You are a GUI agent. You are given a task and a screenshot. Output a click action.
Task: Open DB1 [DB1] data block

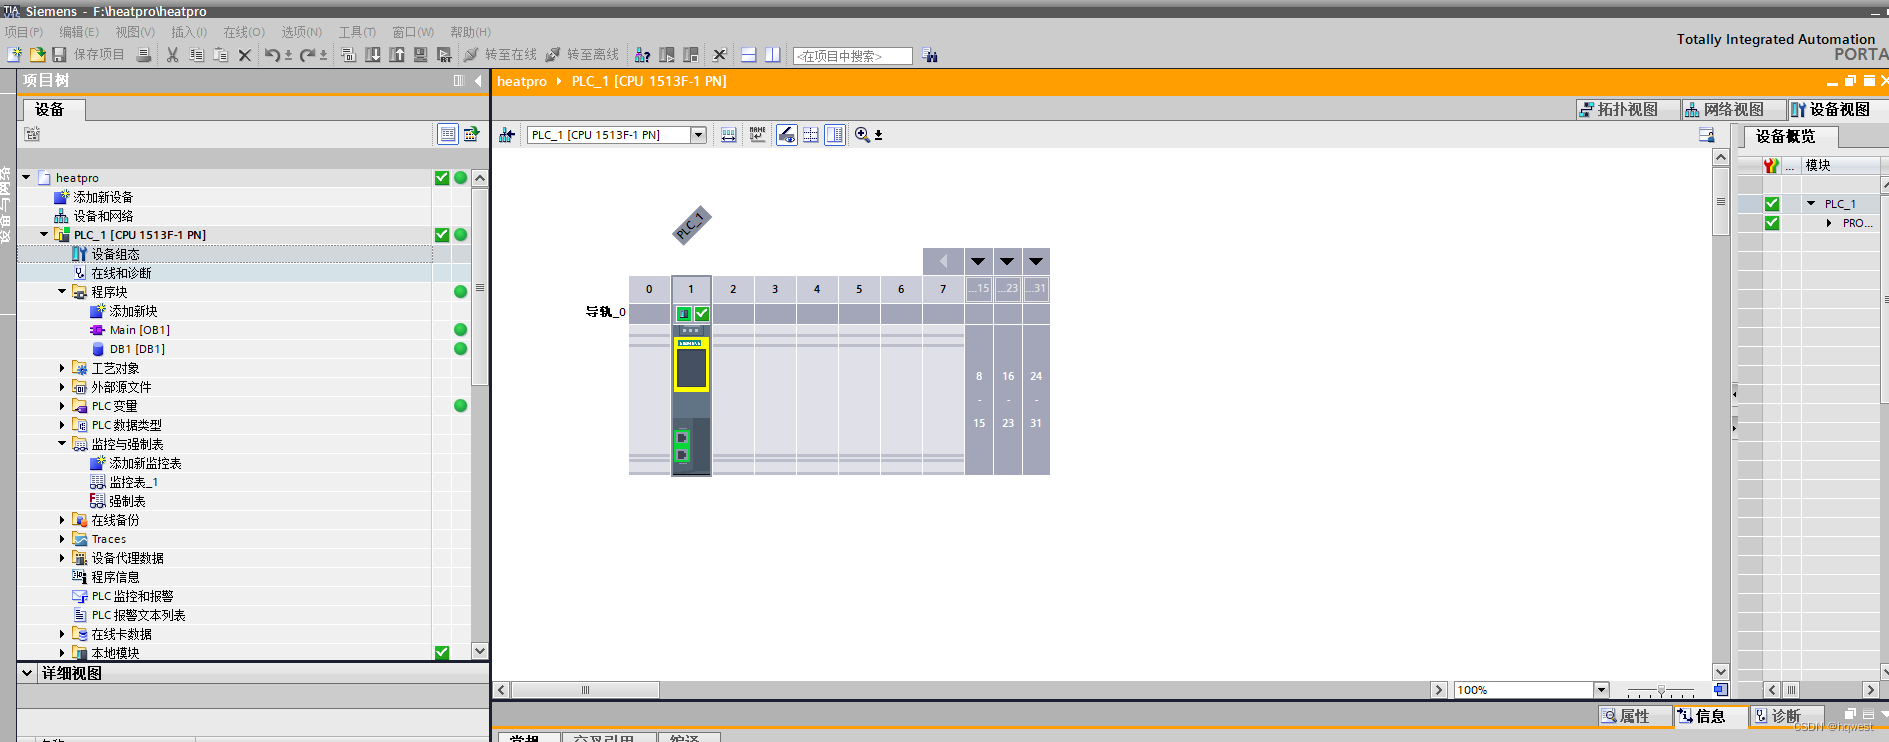point(137,349)
